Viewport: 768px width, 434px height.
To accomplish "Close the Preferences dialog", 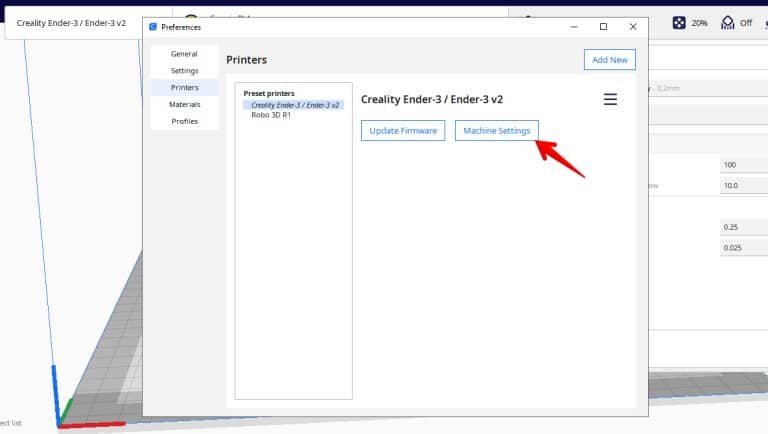I will (633, 26).
